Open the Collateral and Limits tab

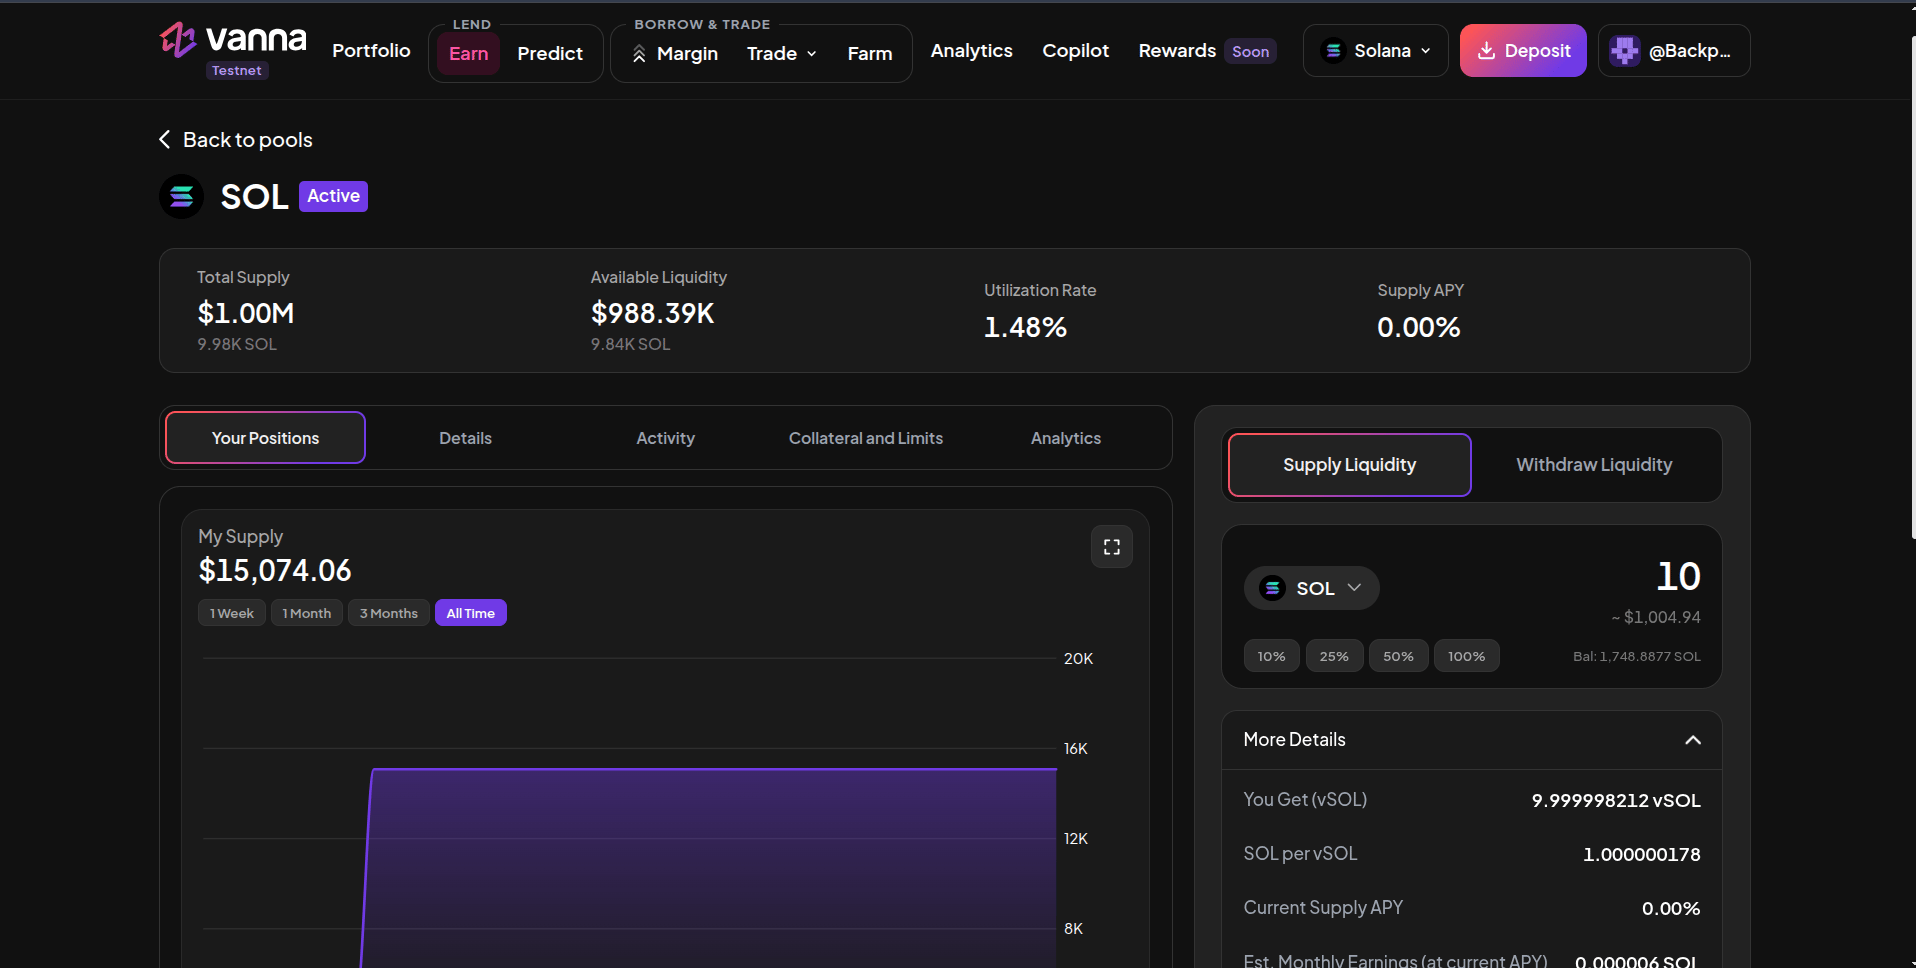coord(866,438)
